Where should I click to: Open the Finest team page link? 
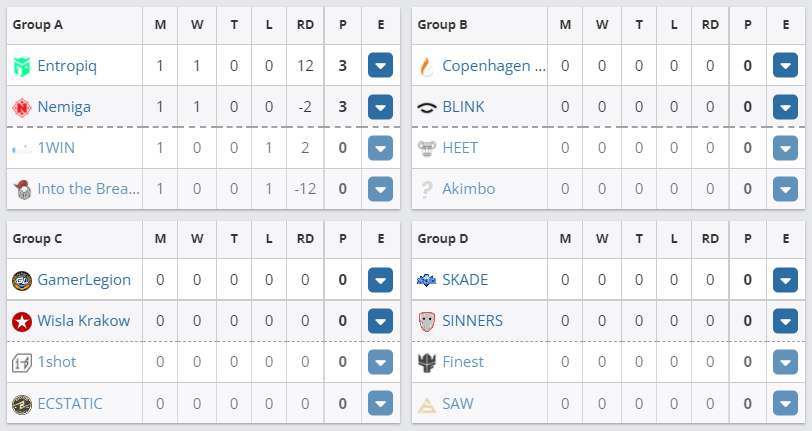coord(463,362)
